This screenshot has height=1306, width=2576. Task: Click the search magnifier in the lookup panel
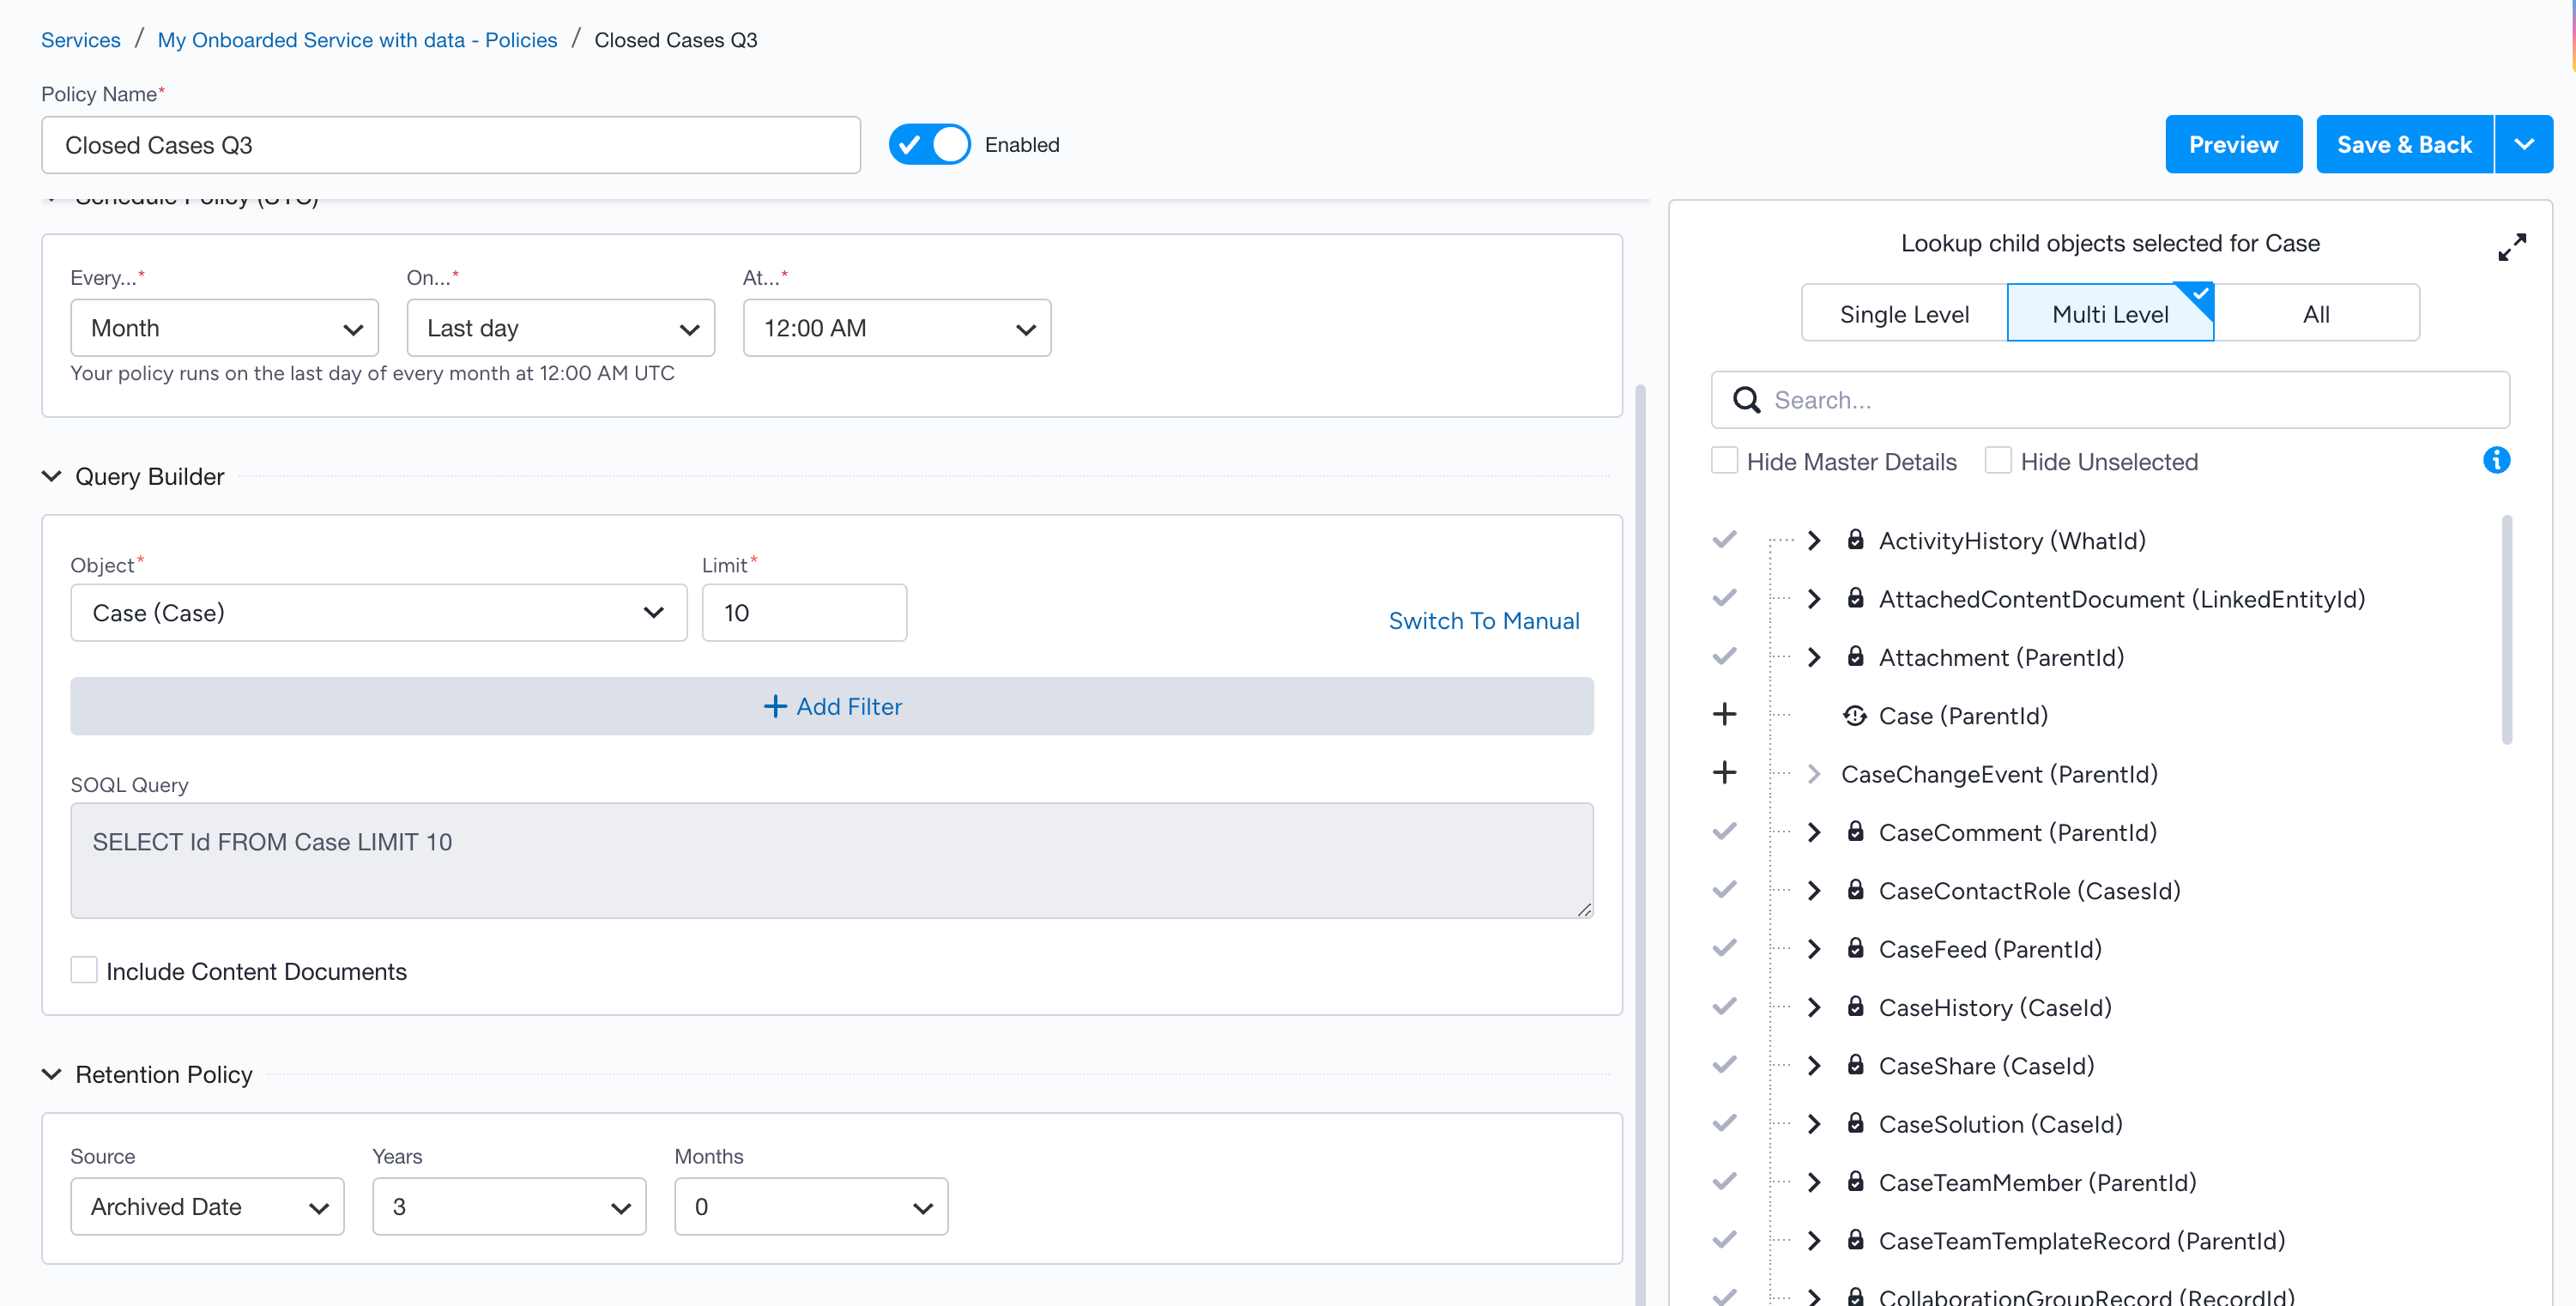click(1747, 399)
